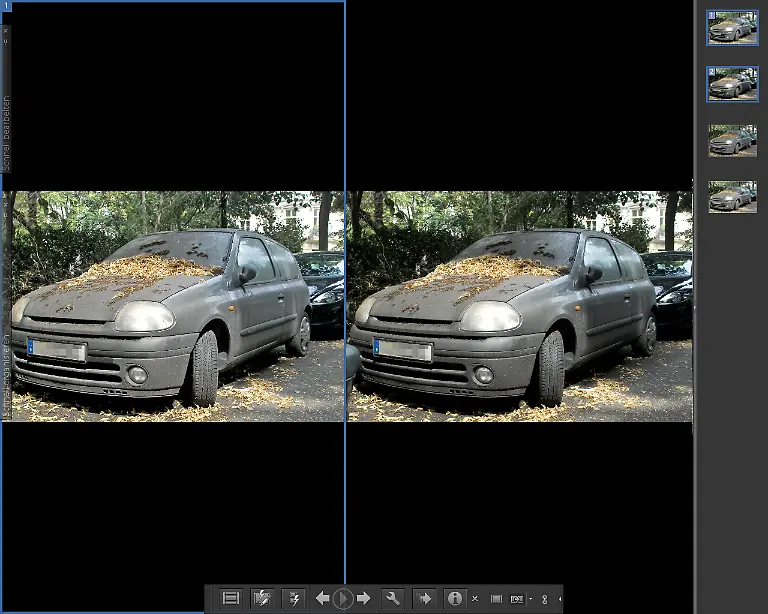Open the wrench fix tools icon

pos(393,598)
